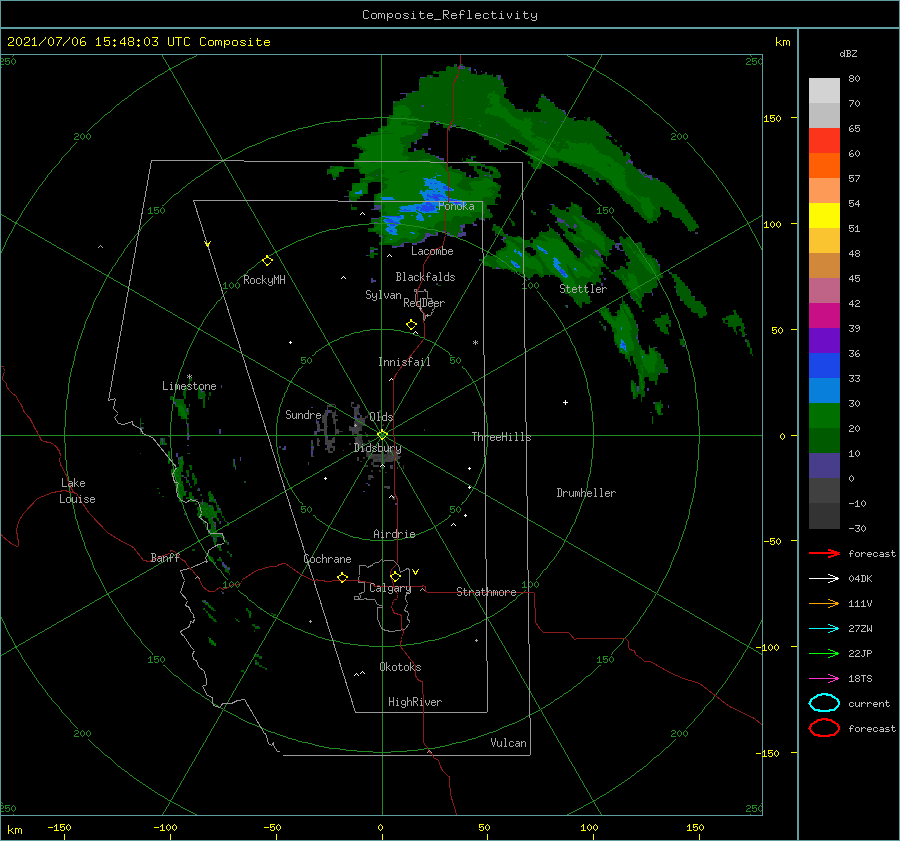The image size is (900, 841).
Task: Click the Sylvan label
Action: tap(383, 295)
